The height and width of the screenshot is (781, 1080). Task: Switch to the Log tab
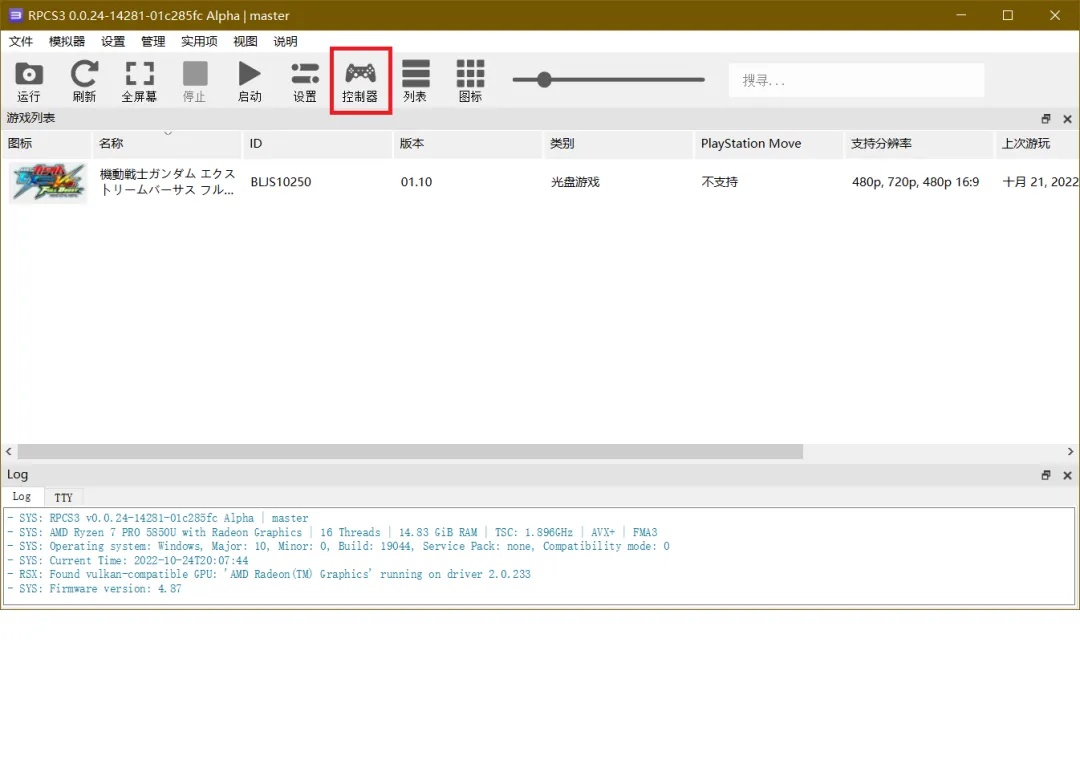22,497
